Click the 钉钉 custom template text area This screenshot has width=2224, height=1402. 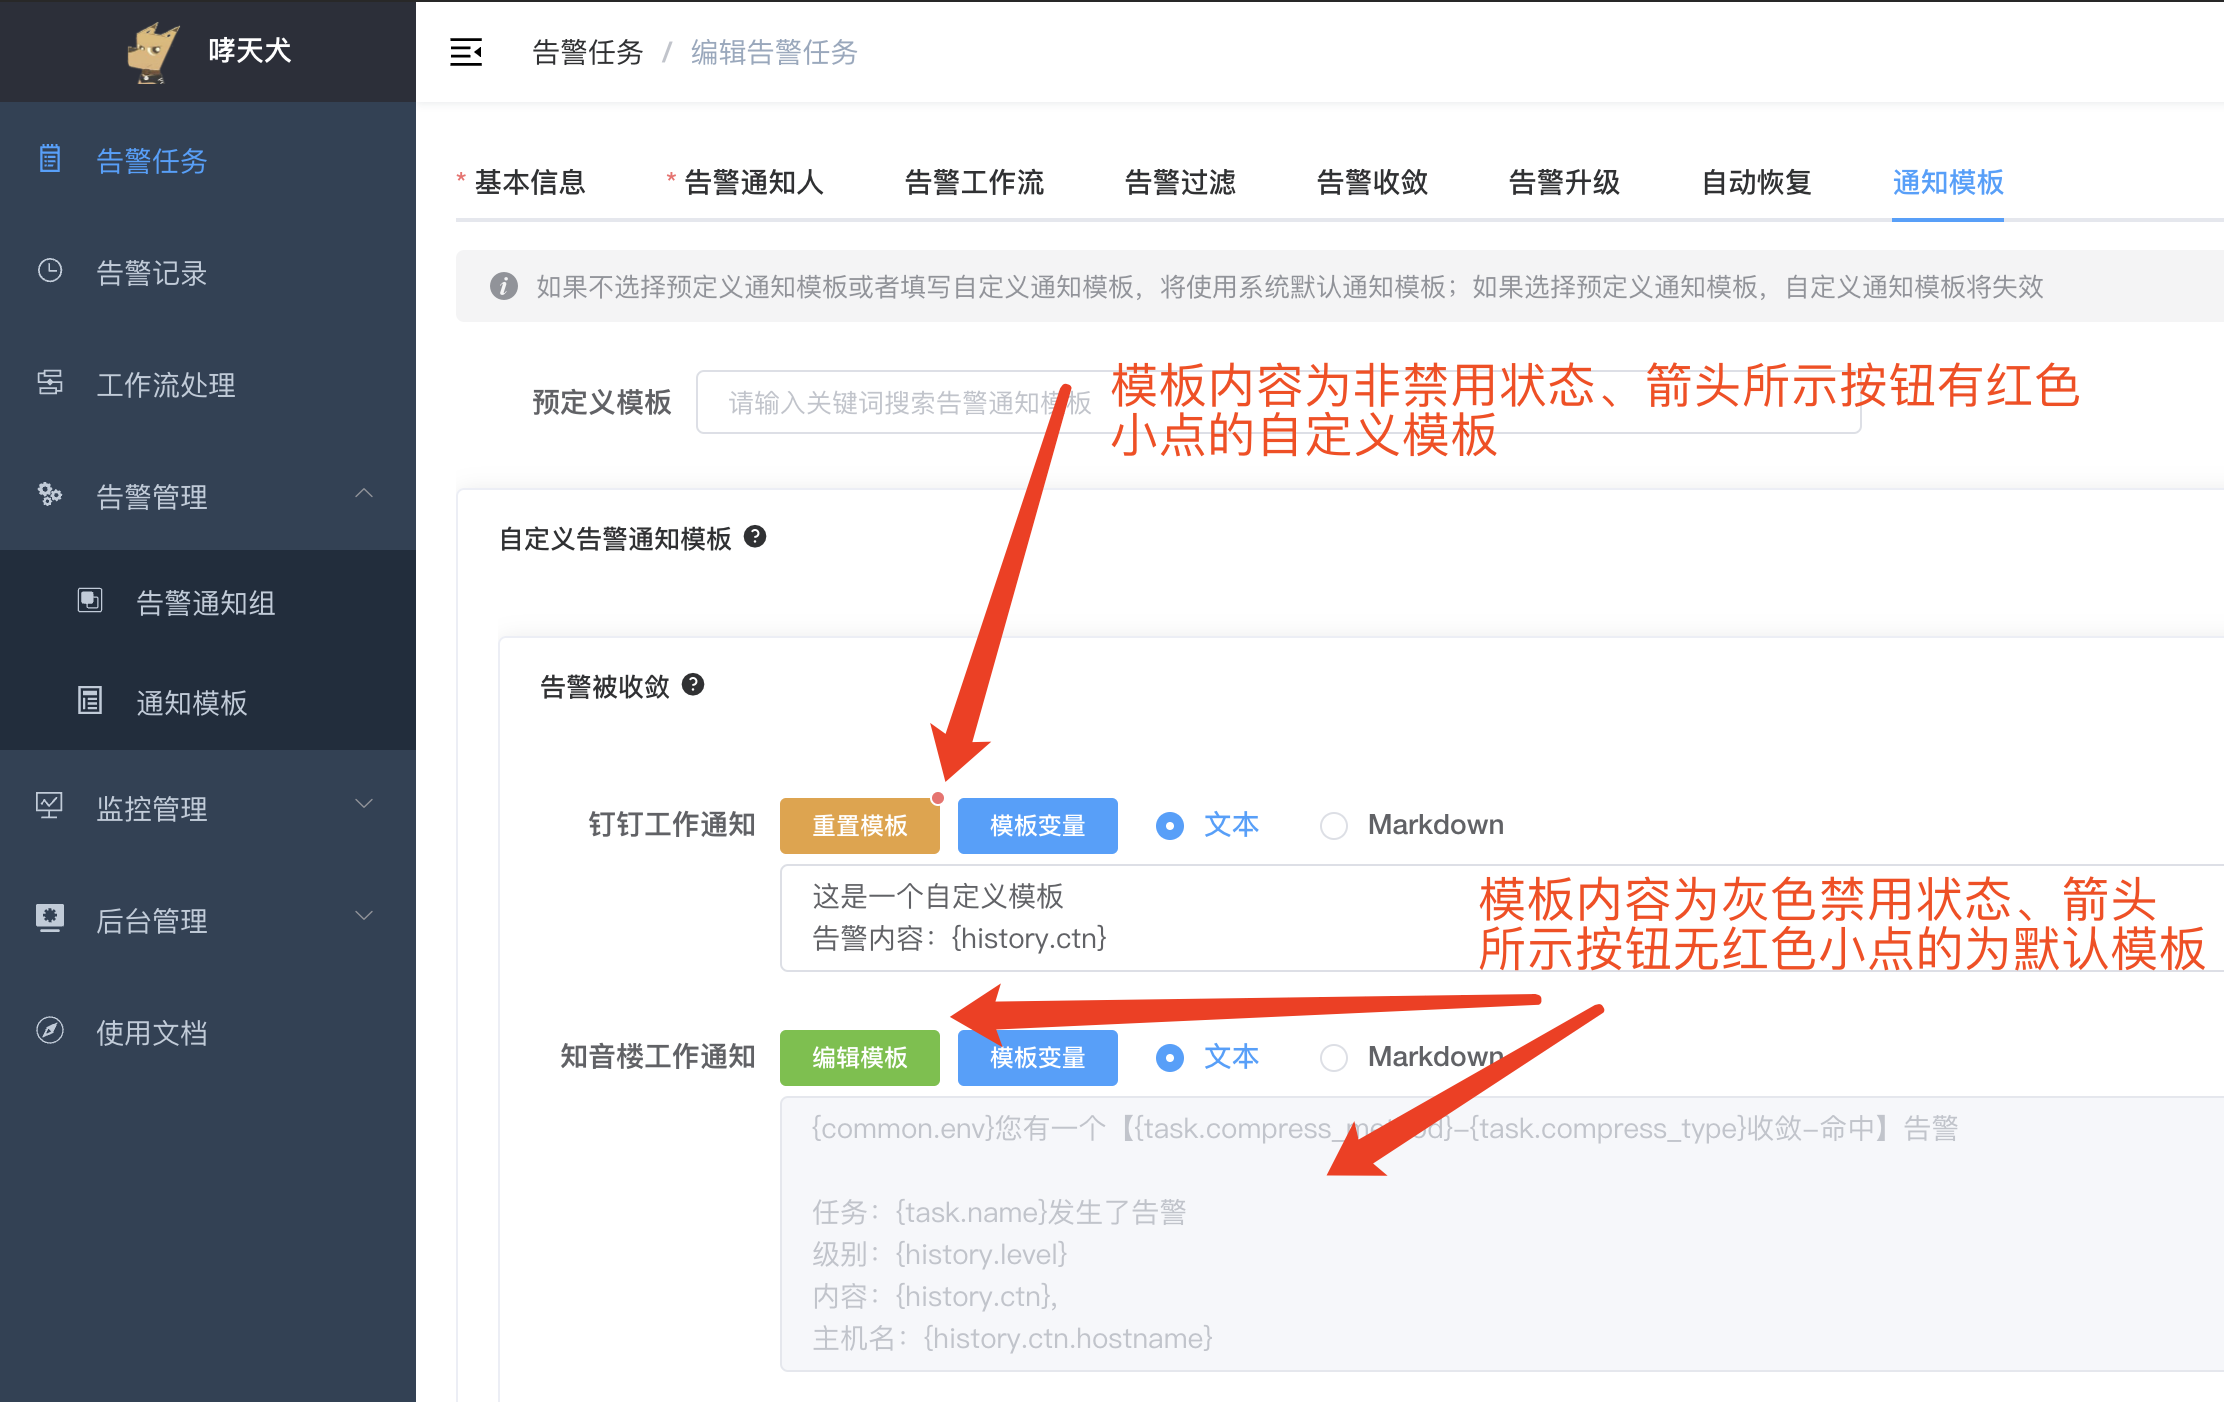(1502, 918)
